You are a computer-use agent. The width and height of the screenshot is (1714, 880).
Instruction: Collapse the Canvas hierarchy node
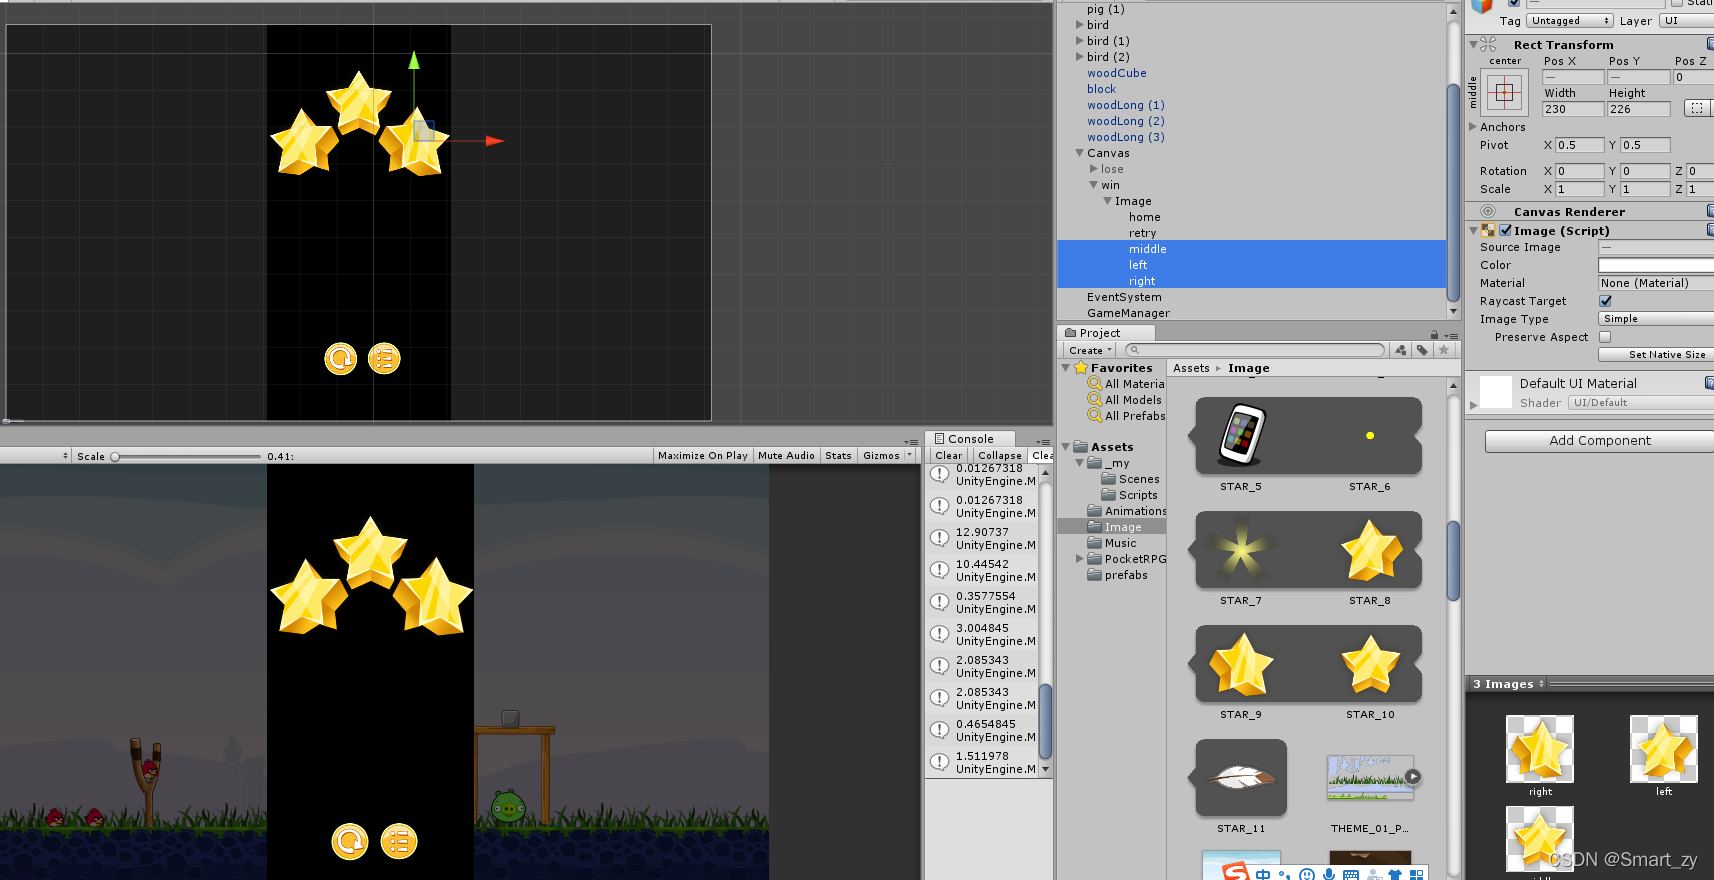(1079, 153)
